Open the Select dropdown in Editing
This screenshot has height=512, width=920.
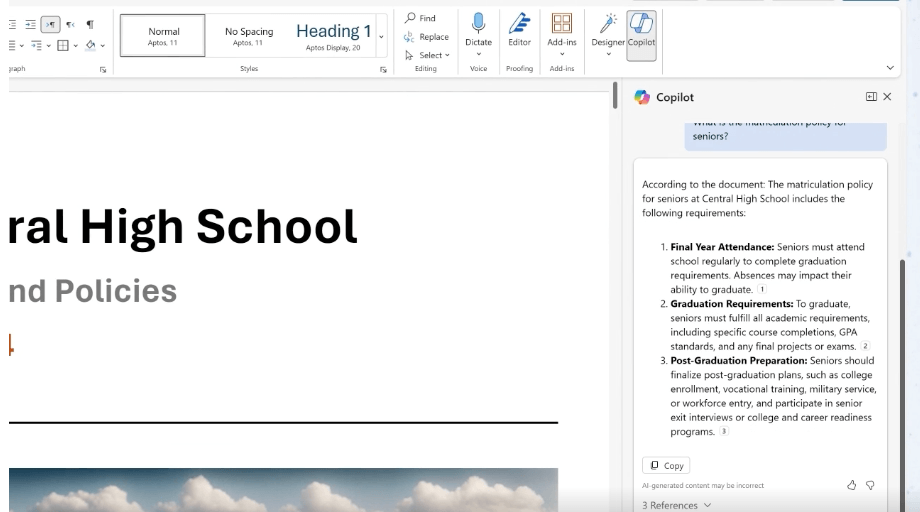click(428, 55)
